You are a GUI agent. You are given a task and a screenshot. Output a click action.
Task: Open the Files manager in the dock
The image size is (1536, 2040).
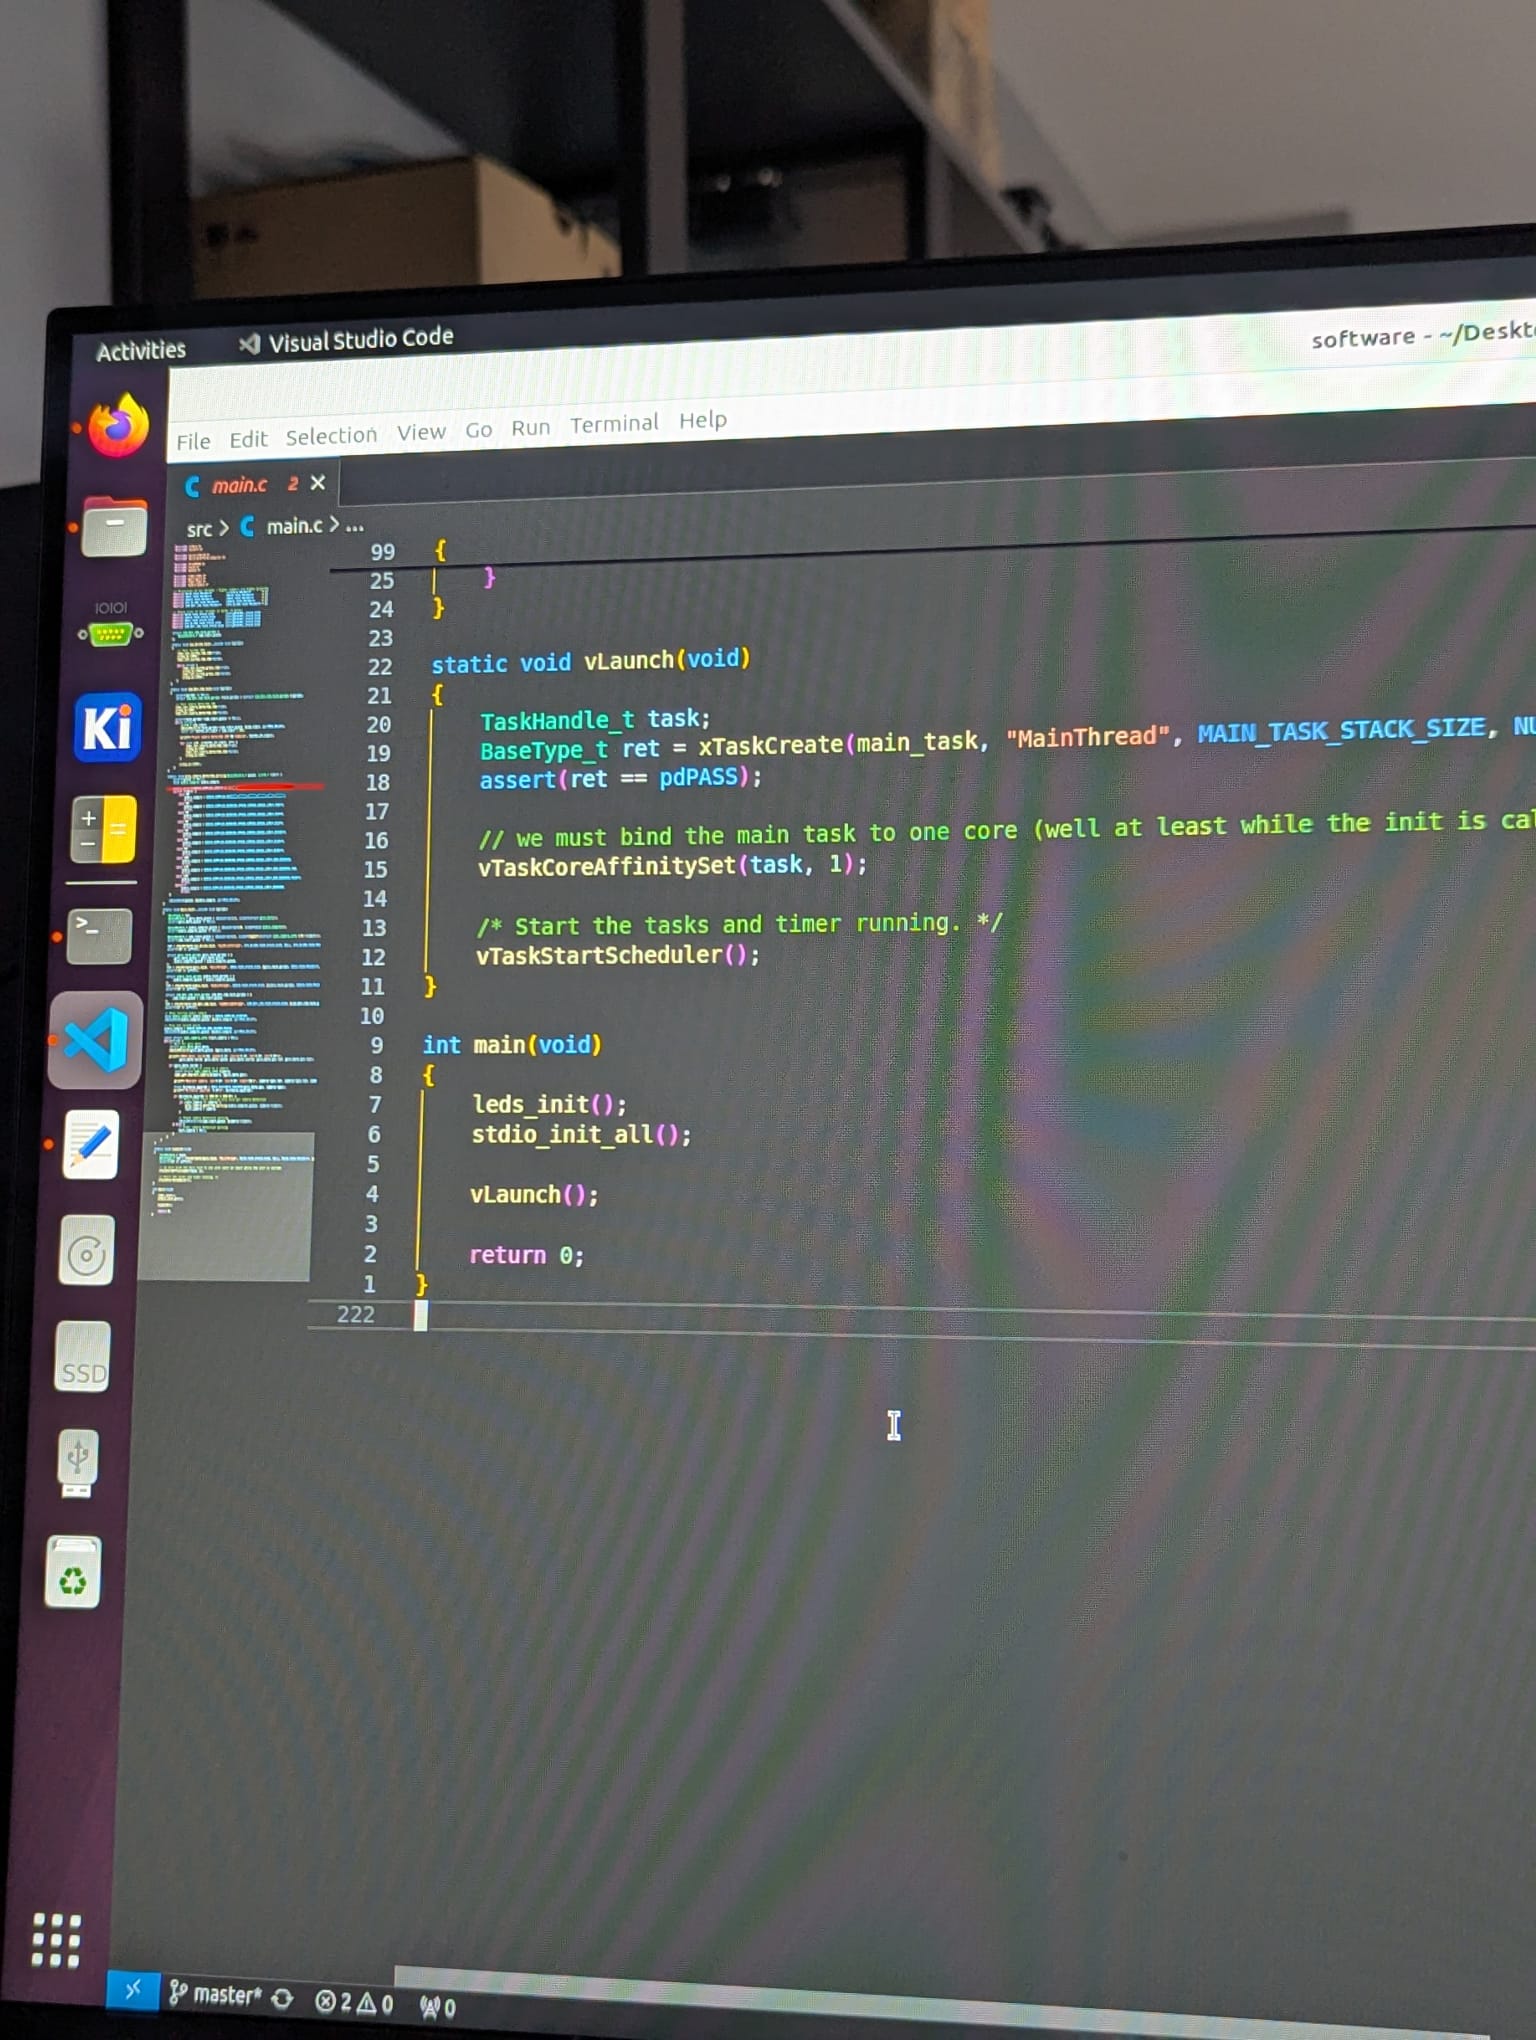(114, 527)
